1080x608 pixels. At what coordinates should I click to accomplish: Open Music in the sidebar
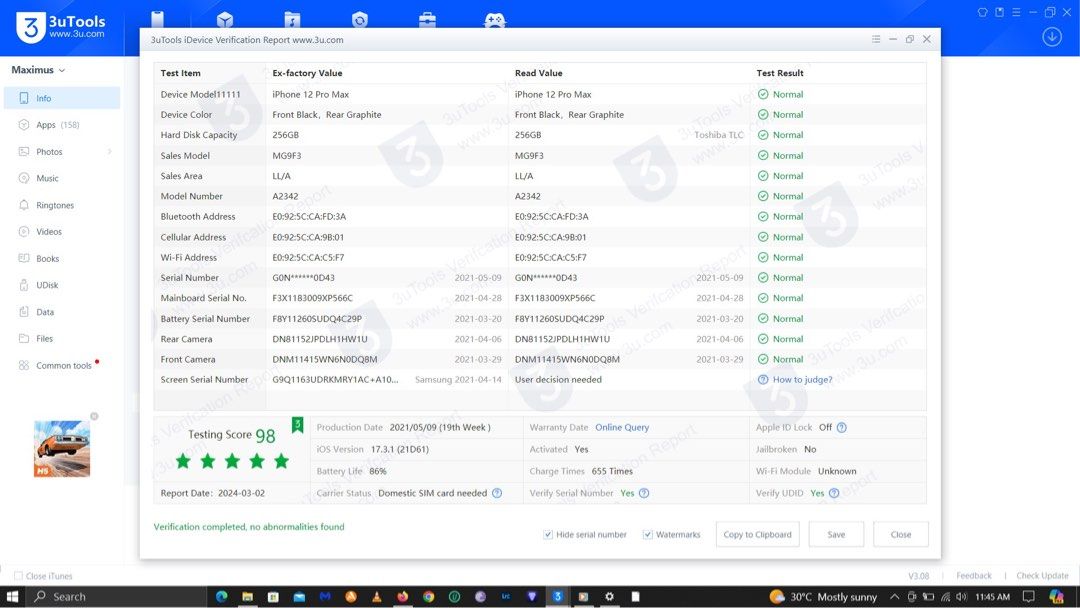[x=62, y=178]
